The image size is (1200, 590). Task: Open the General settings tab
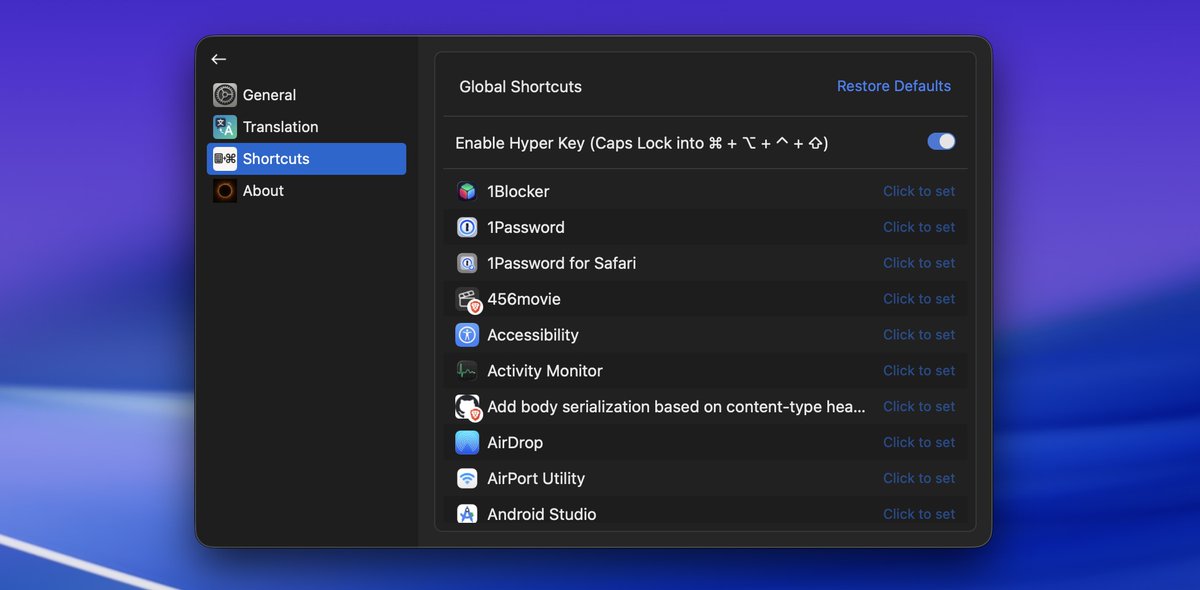[x=306, y=95]
